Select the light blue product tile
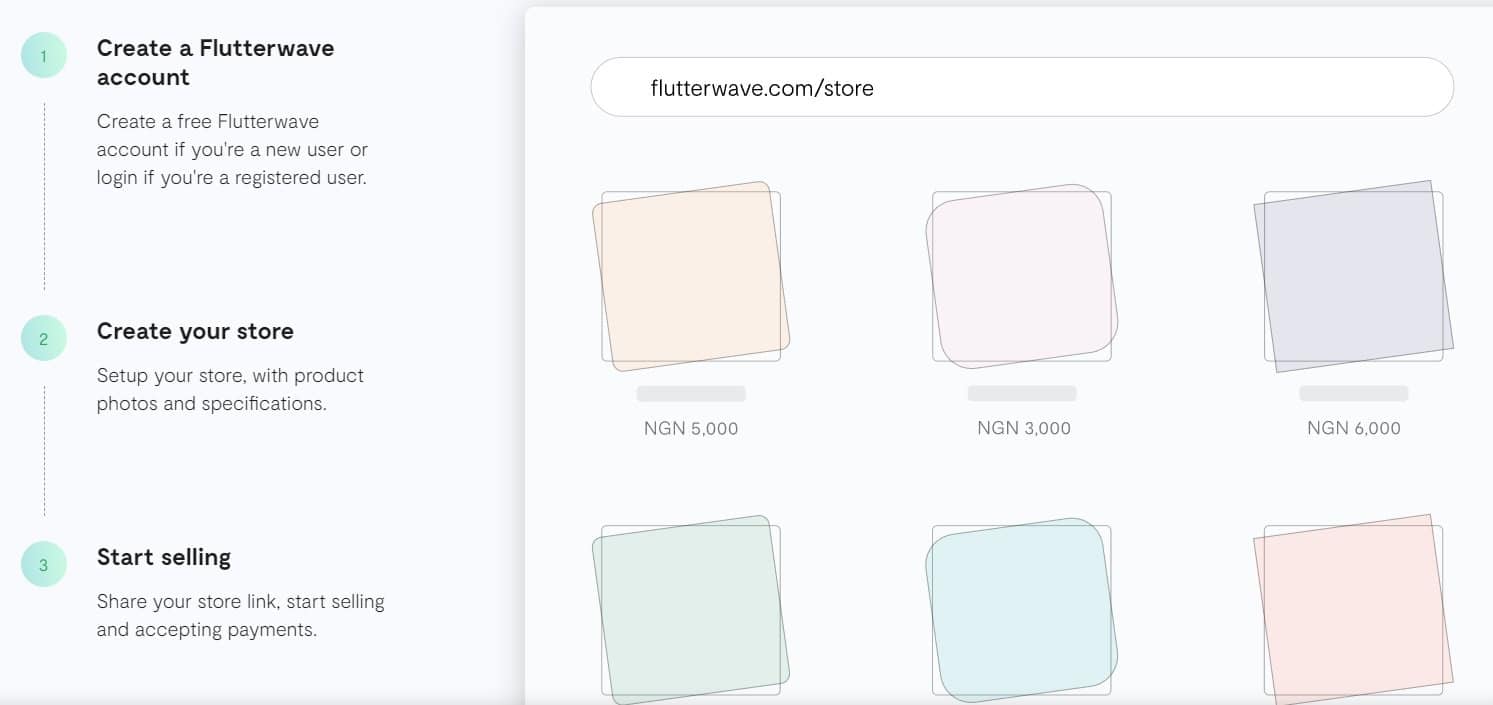1493x705 pixels. click(x=1022, y=610)
